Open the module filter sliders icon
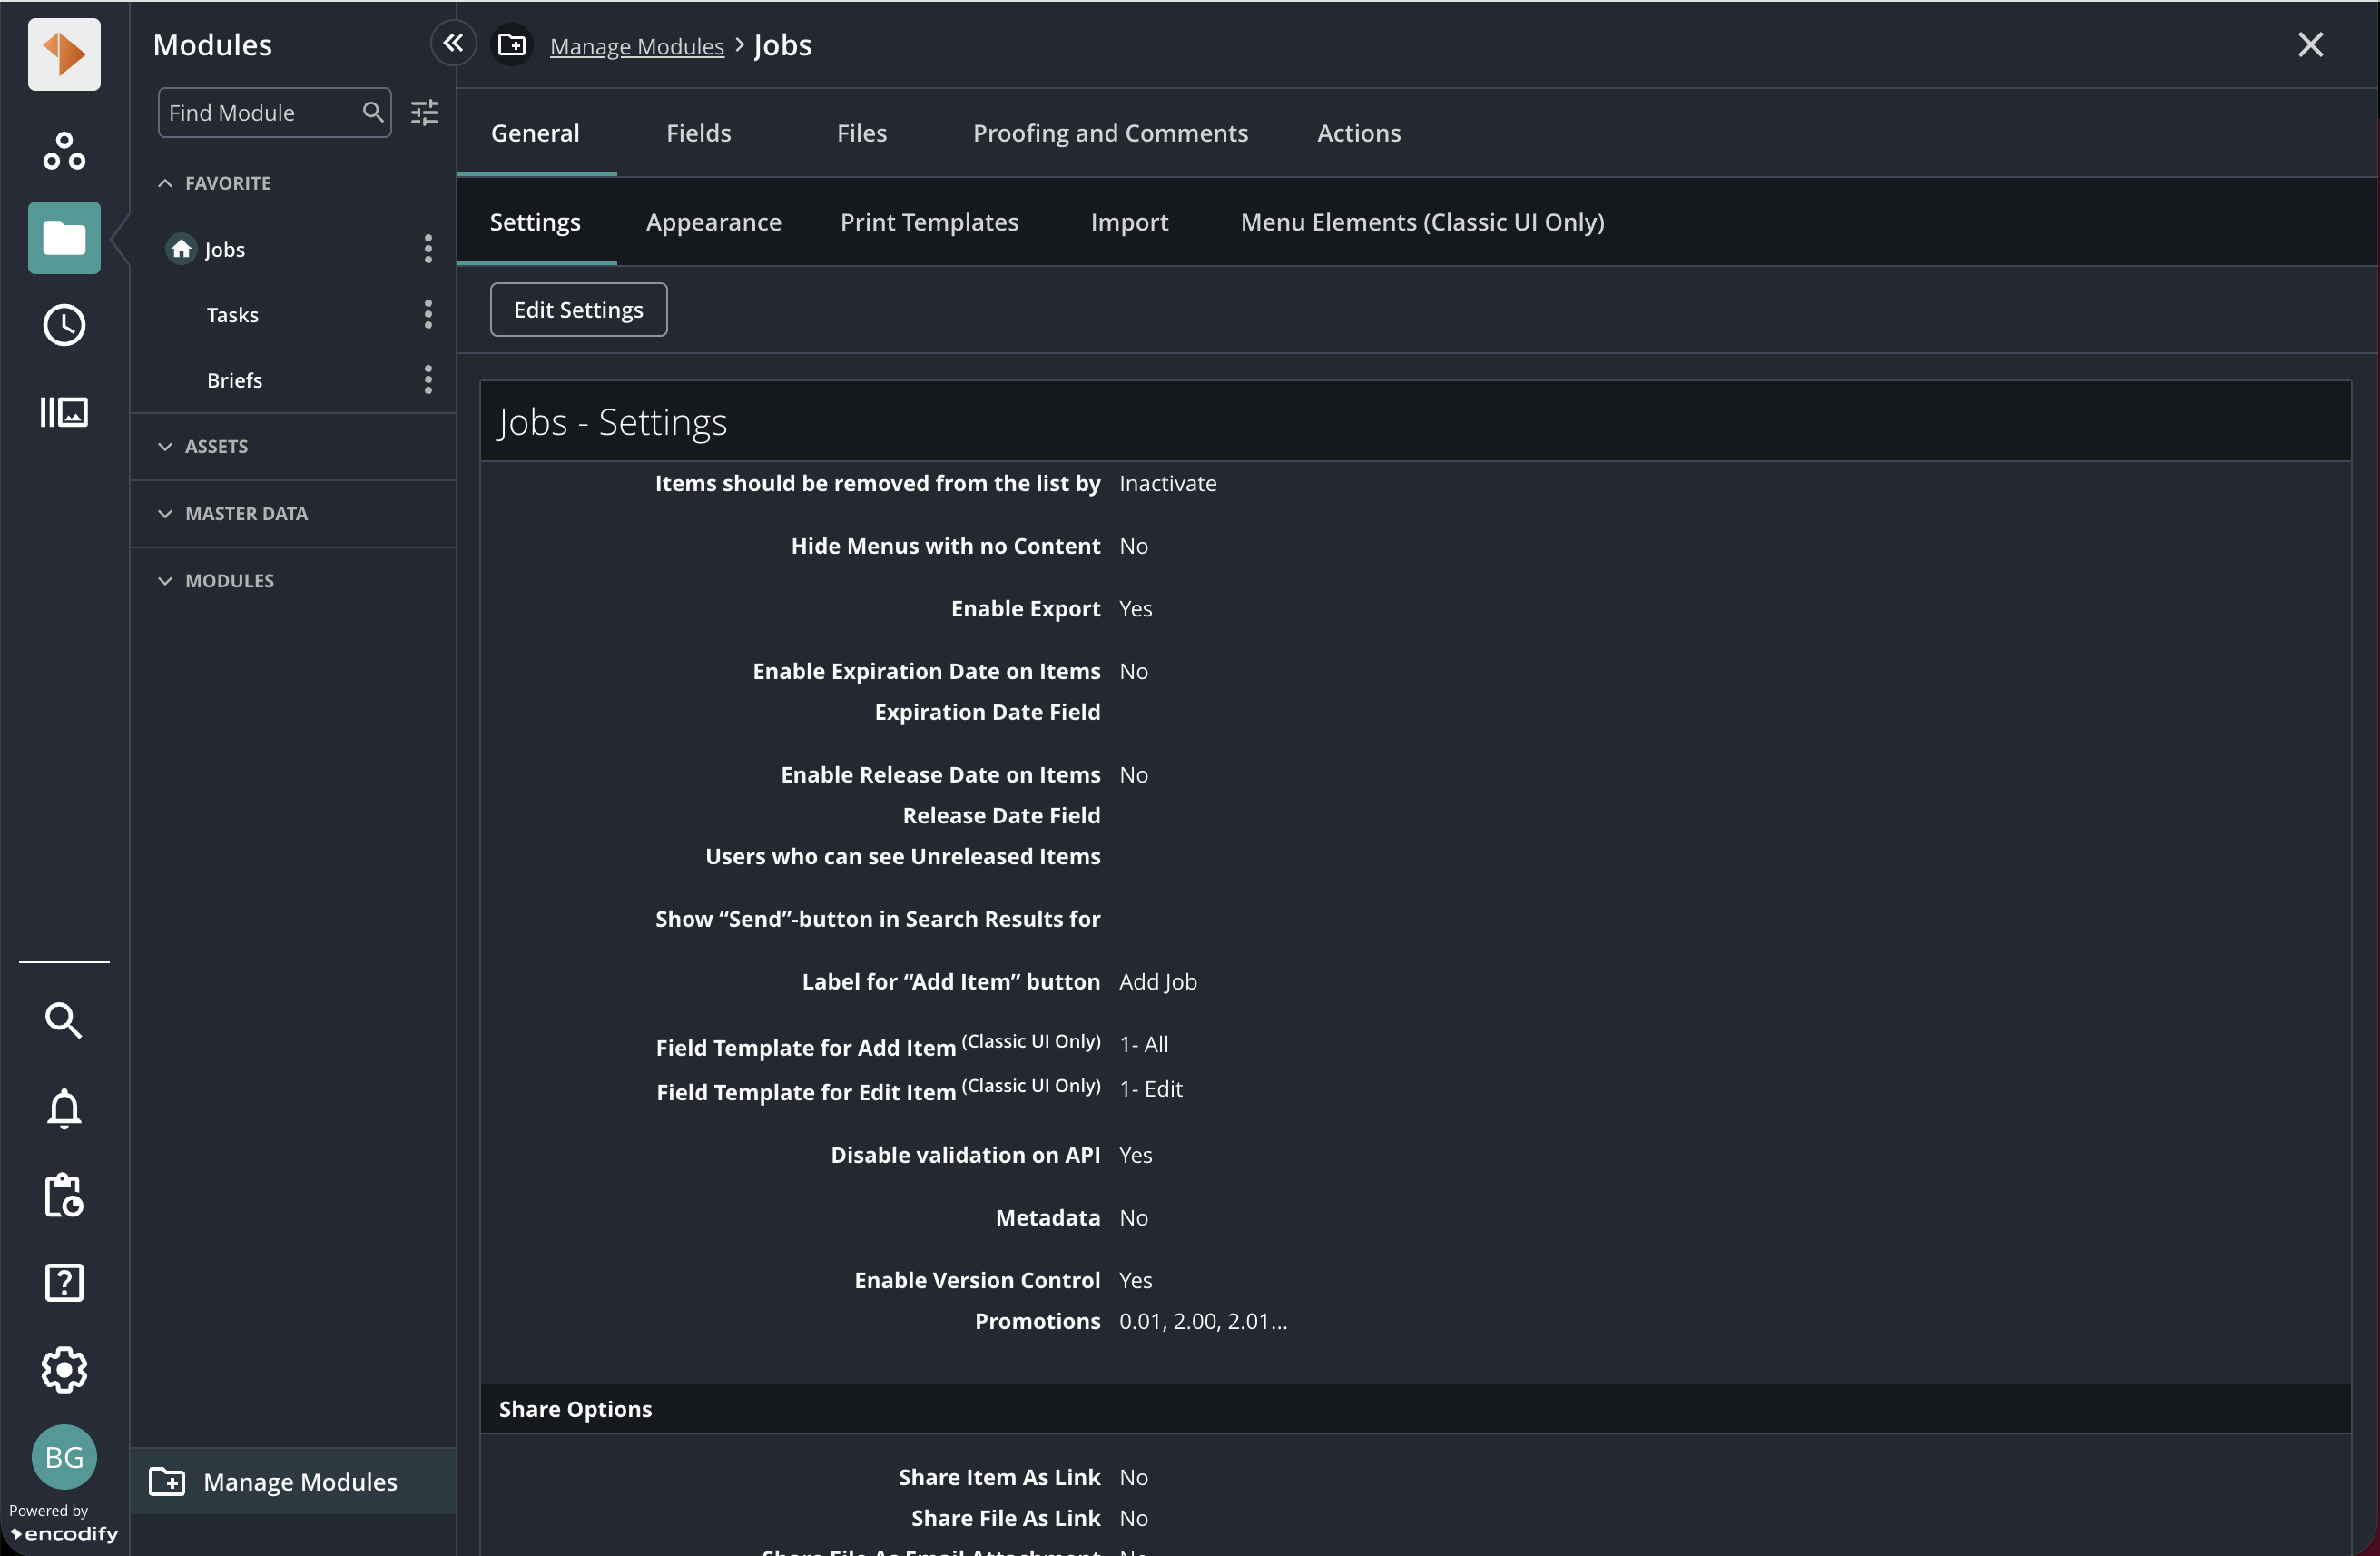 point(425,112)
